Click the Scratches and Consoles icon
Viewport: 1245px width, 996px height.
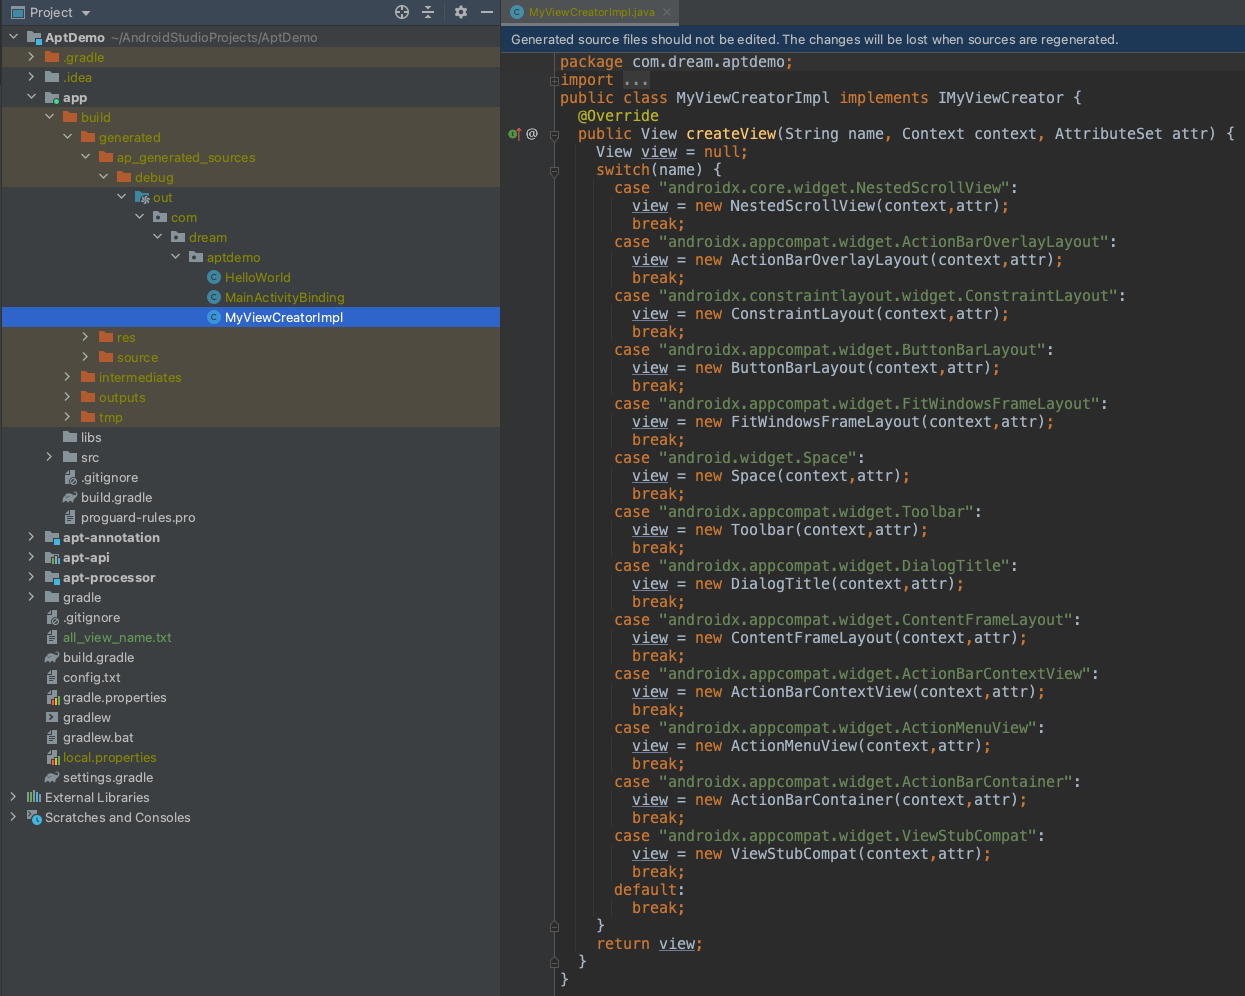click(x=34, y=817)
